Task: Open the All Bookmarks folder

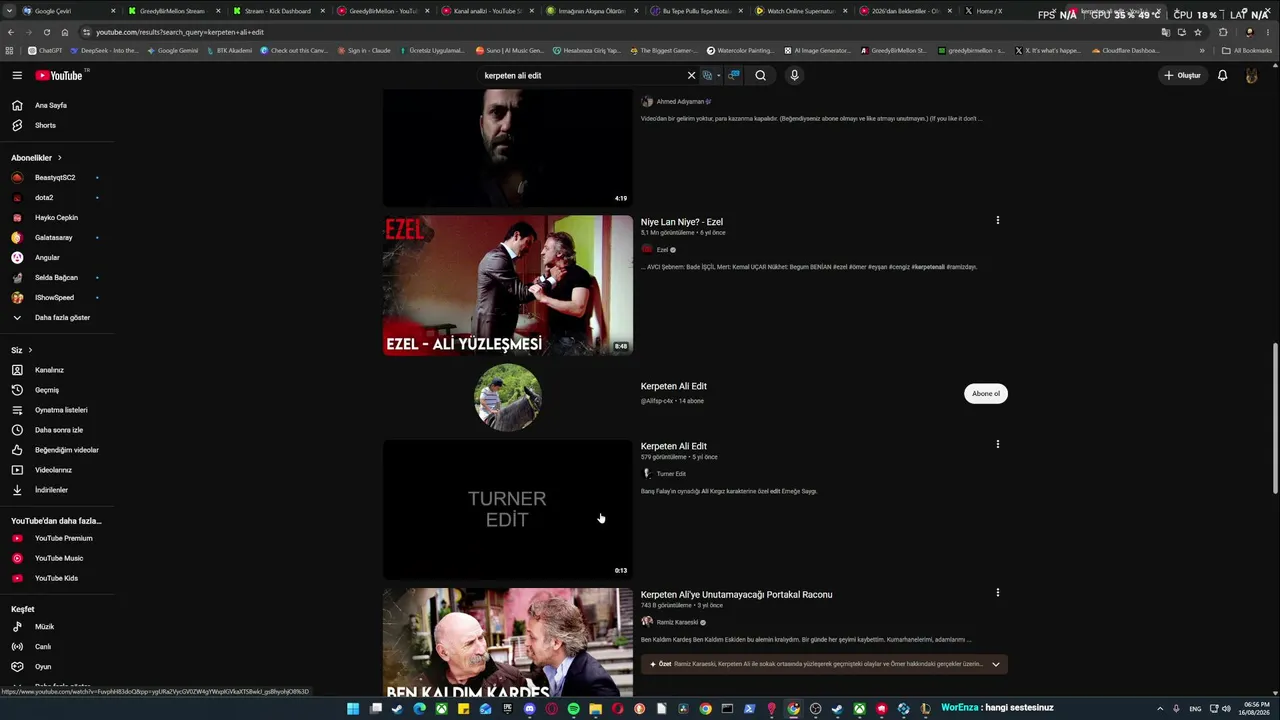Action: click(x=1247, y=50)
